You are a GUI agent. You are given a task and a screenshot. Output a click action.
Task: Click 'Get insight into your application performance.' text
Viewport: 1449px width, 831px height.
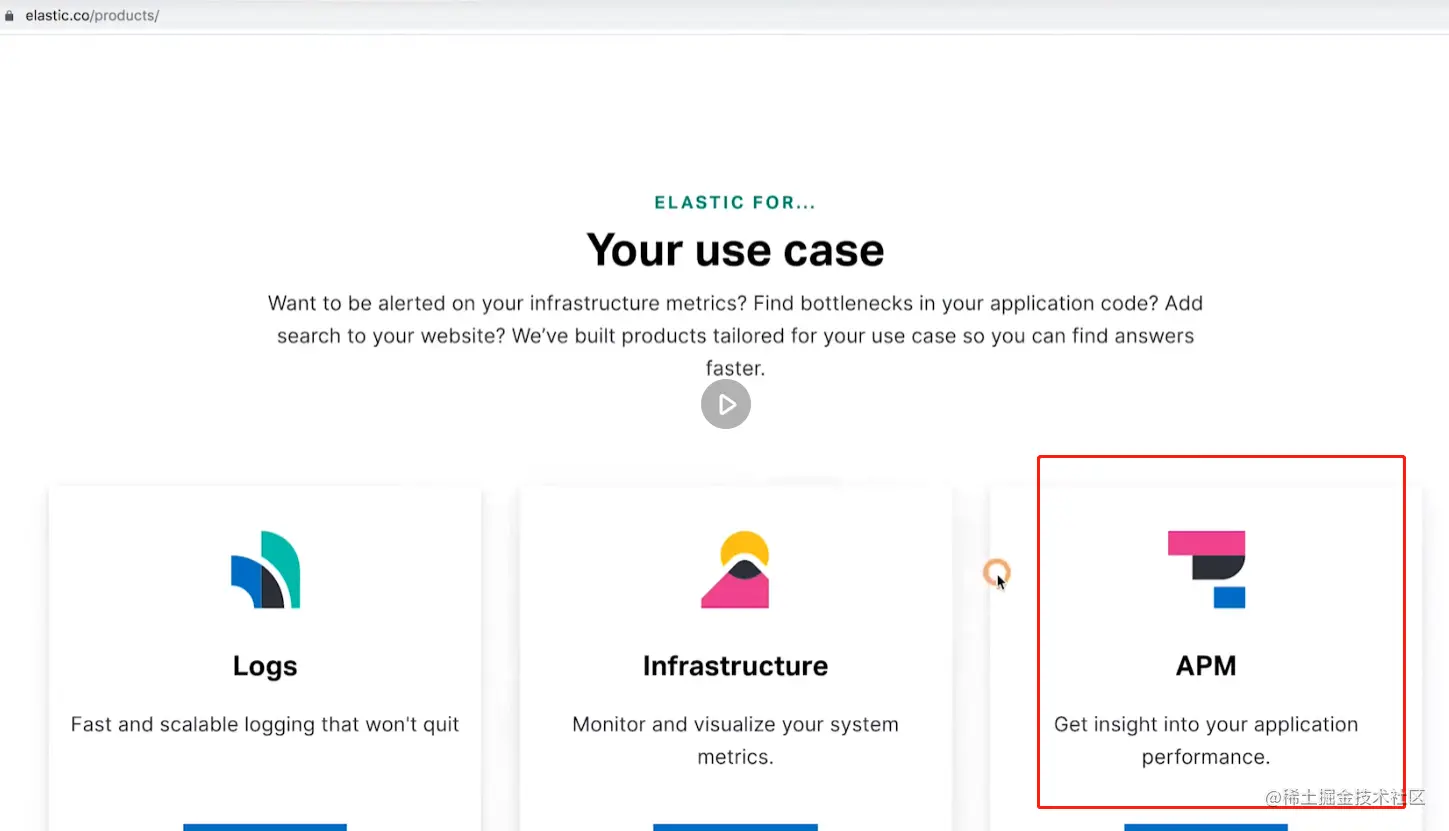[1206, 740]
